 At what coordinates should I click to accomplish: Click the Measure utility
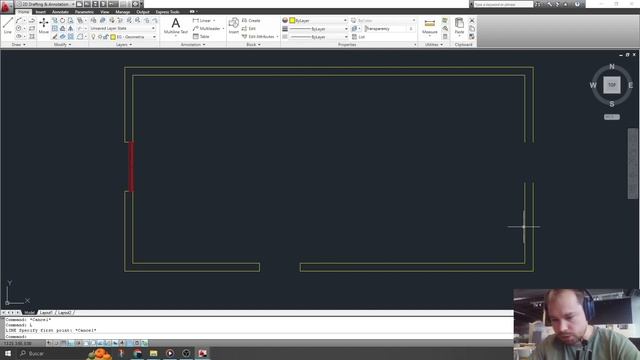pos(429,26)
